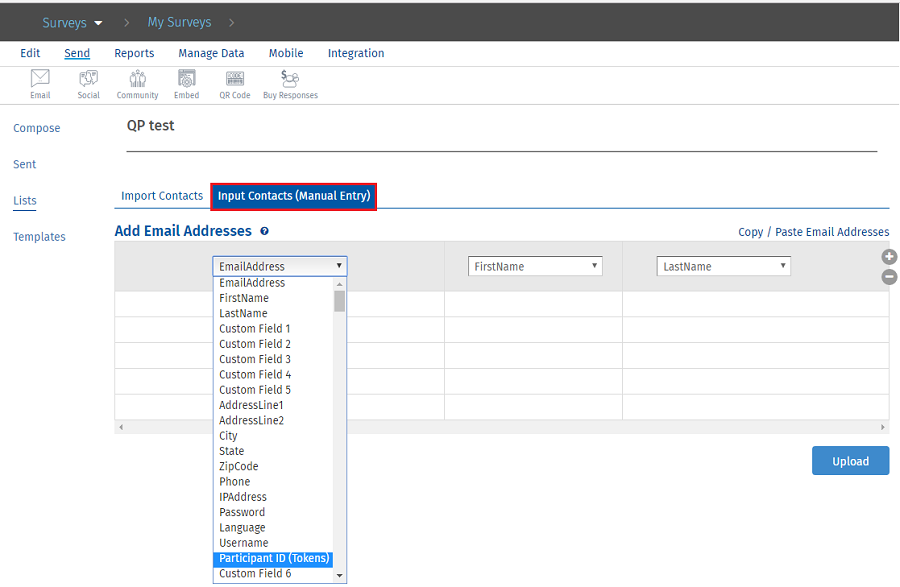Select the Community icon
Screen dimensions: 900x587
(x=137, y=80)
